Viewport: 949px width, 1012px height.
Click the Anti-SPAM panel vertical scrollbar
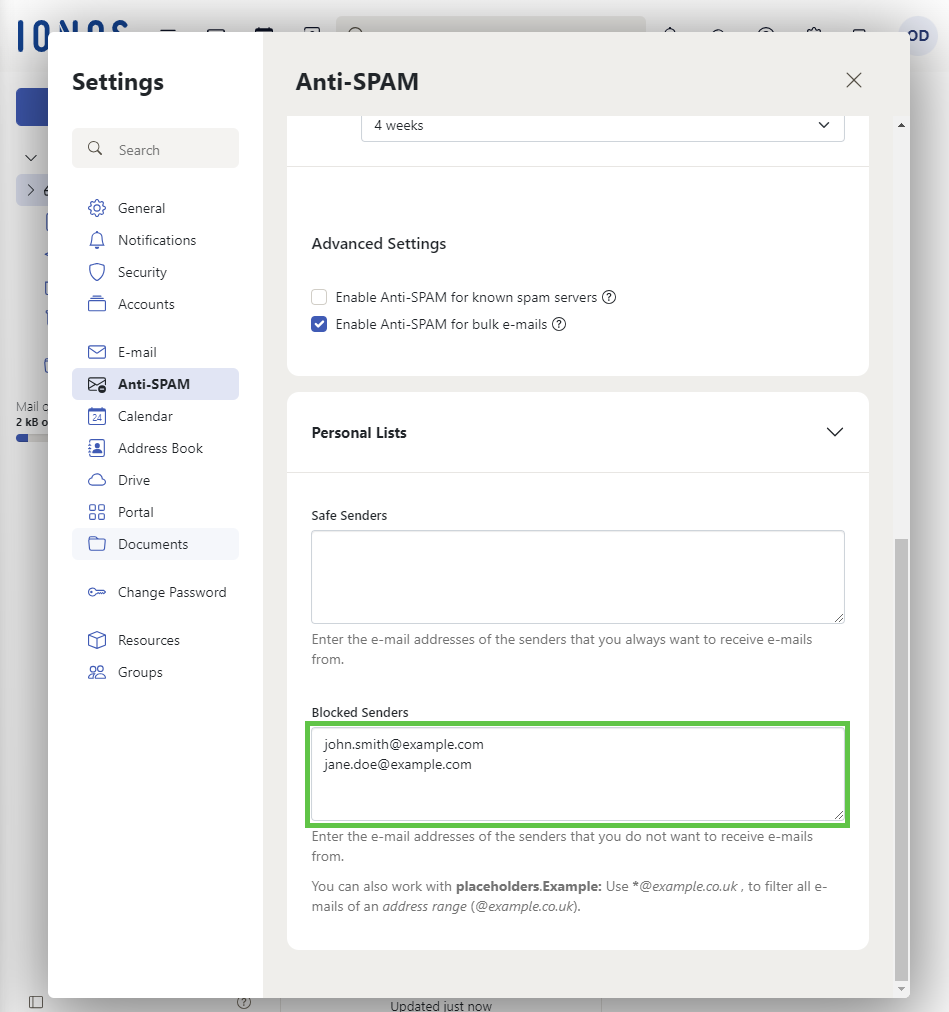click(x=901, y=758)
